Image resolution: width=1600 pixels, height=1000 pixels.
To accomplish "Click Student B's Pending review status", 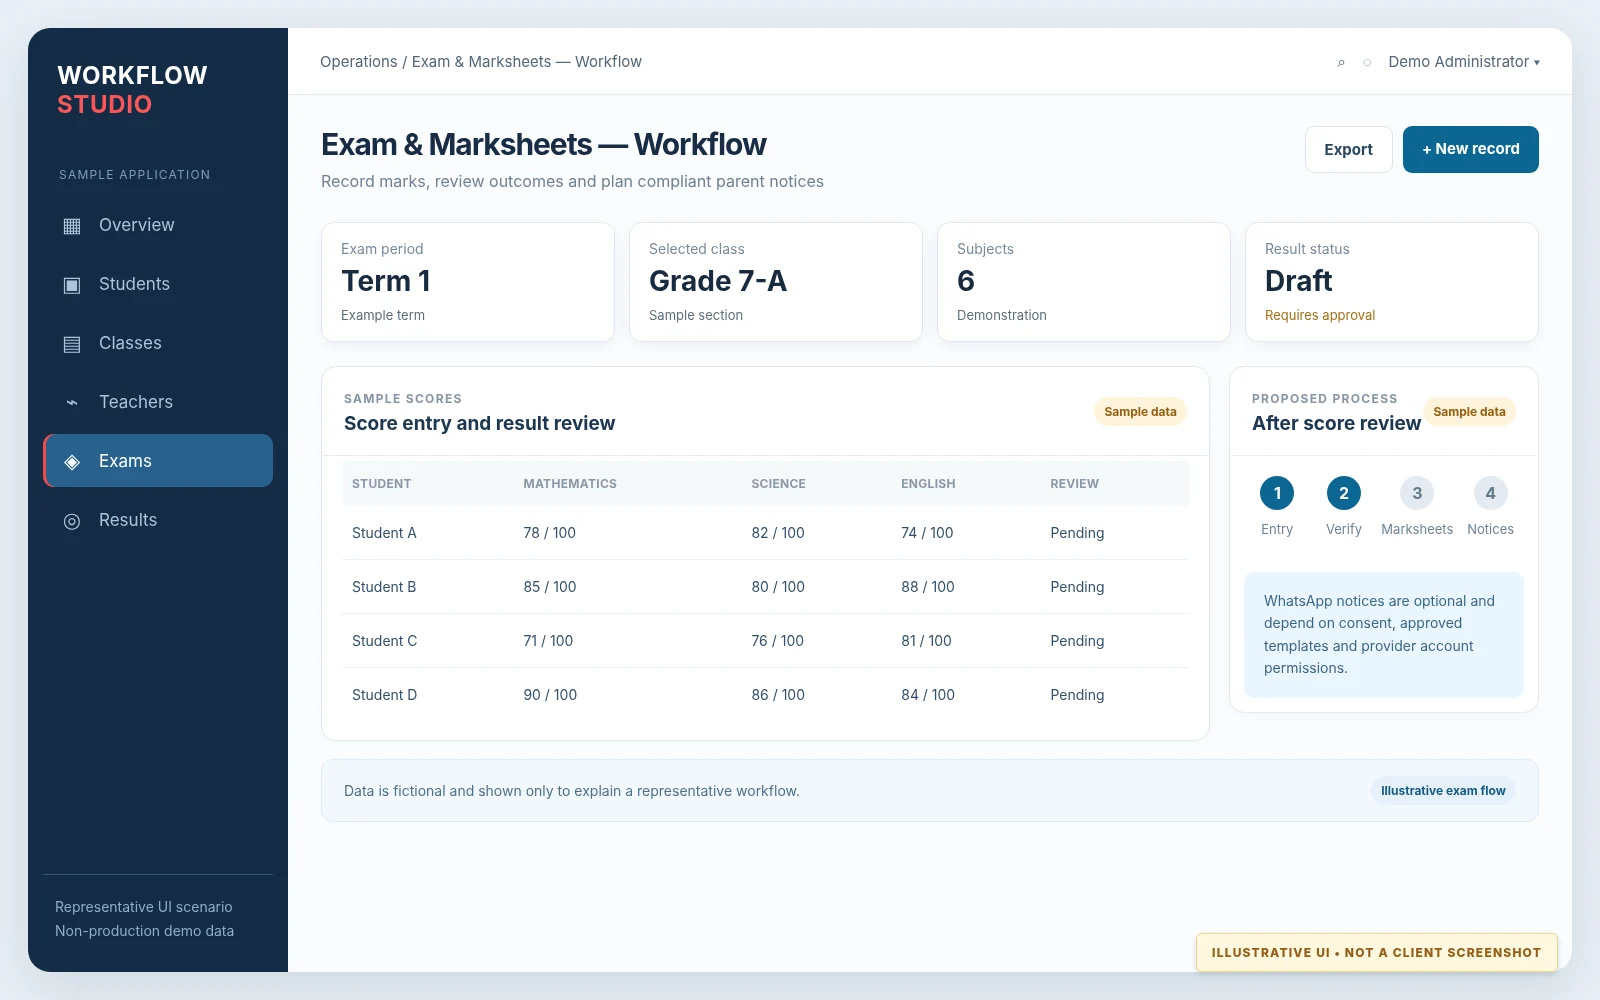I will [x=1077, y=587].
